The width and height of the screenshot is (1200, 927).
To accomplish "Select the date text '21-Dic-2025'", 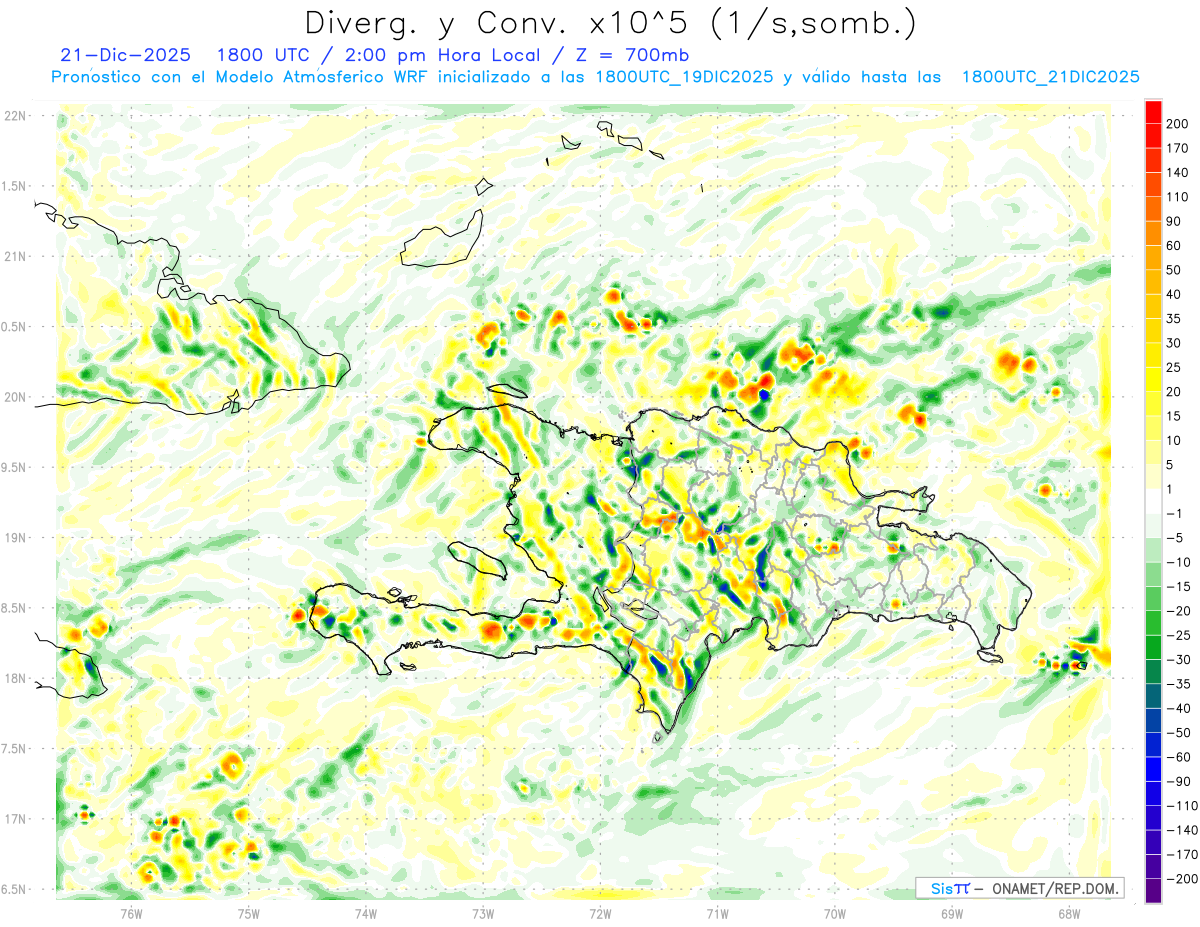I will tap(125, 55).
